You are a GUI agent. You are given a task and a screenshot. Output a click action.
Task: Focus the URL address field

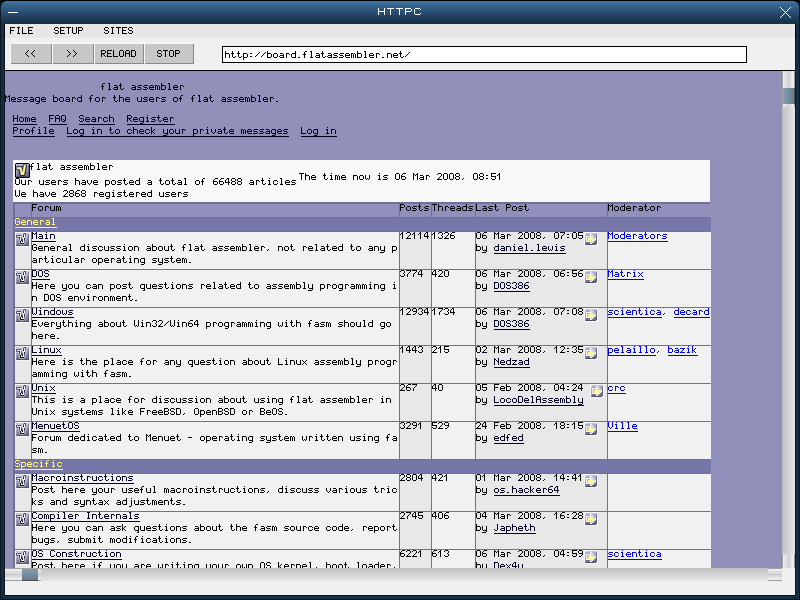point(484,55)
